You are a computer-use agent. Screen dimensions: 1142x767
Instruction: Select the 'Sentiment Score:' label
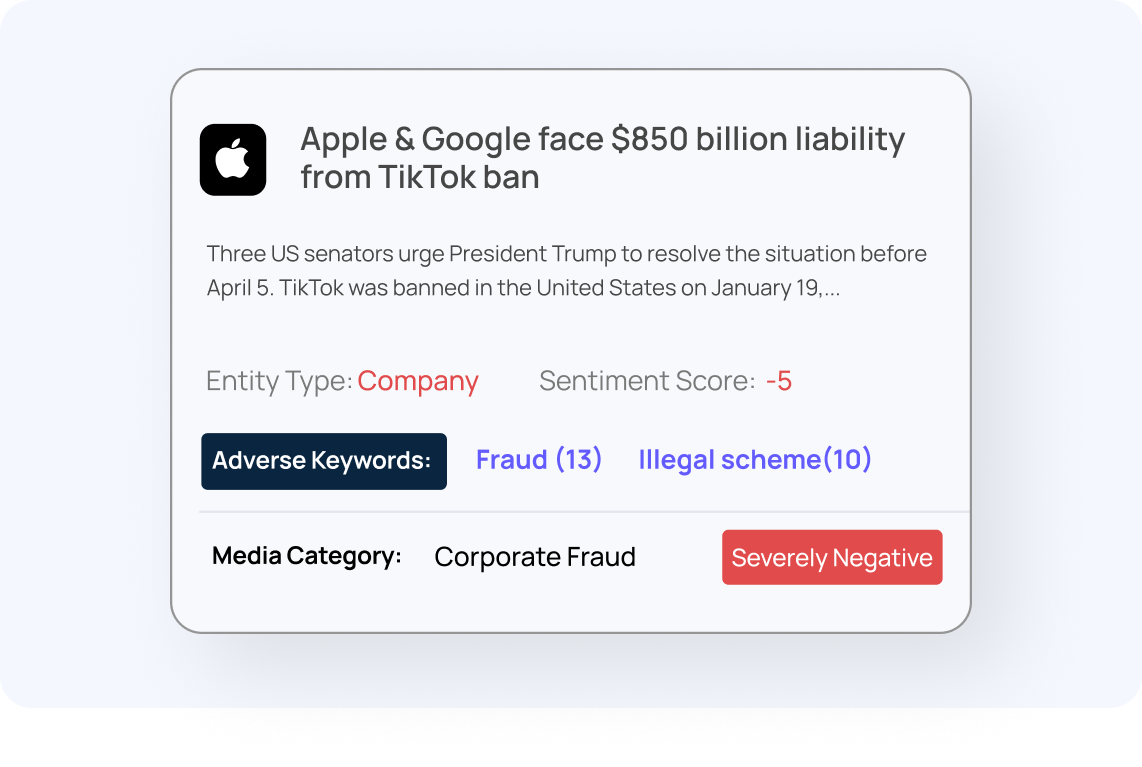tap(647, 381)
